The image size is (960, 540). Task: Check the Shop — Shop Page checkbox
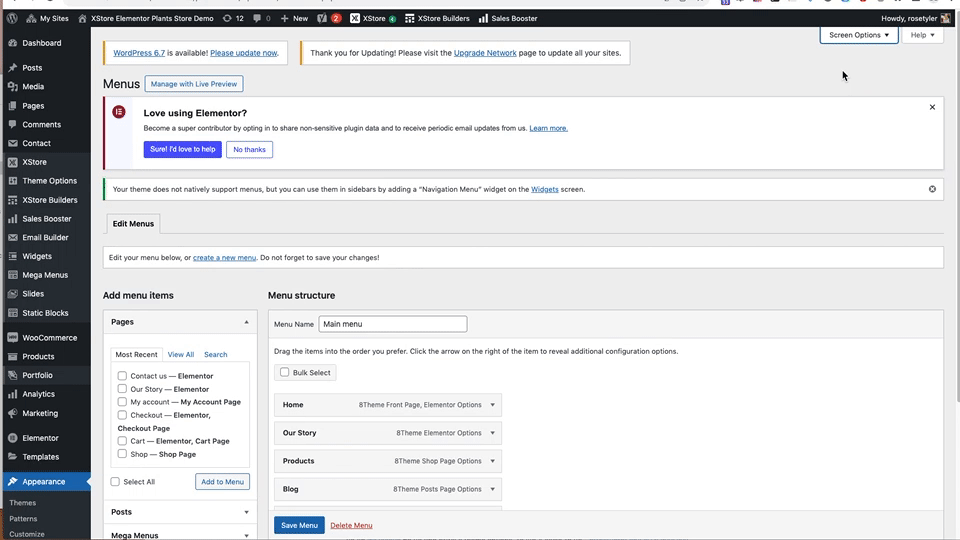click(x=122, y=454)
